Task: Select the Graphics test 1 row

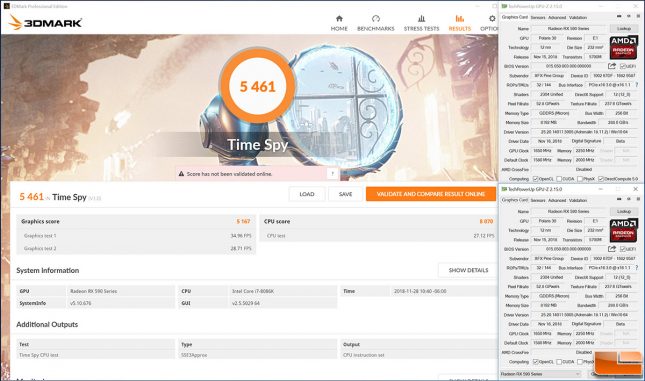Action: coord(136,236)
